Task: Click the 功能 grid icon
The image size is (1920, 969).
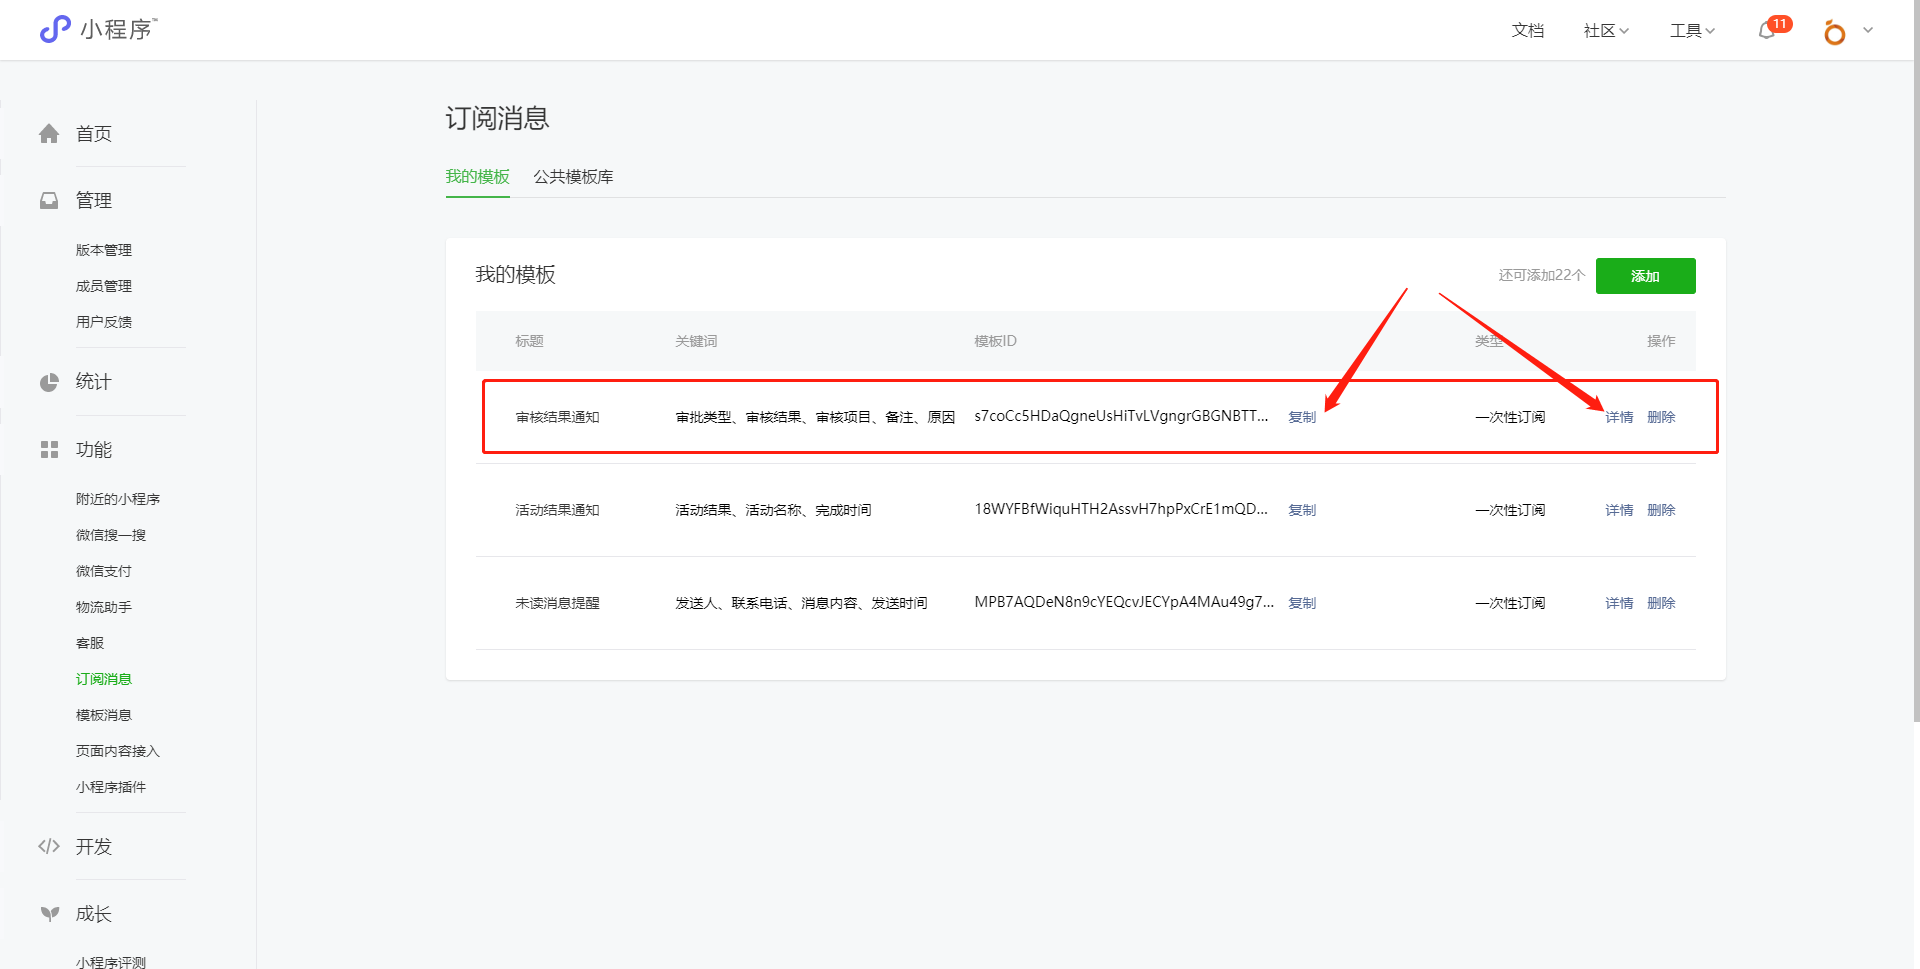Action: click(49, 450)
